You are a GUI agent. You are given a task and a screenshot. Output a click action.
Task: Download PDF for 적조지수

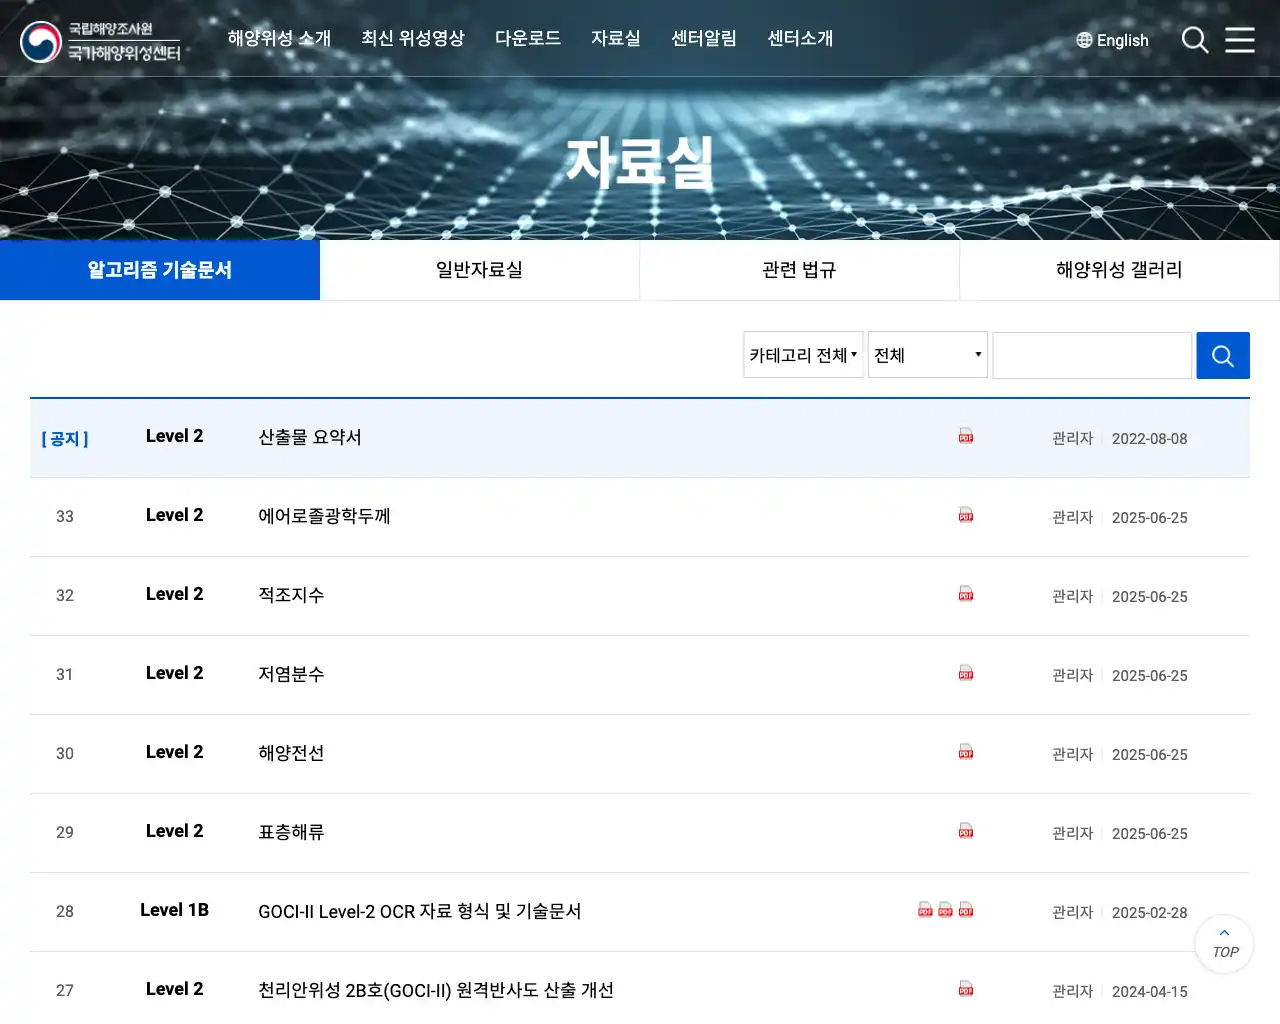point(966,594)
